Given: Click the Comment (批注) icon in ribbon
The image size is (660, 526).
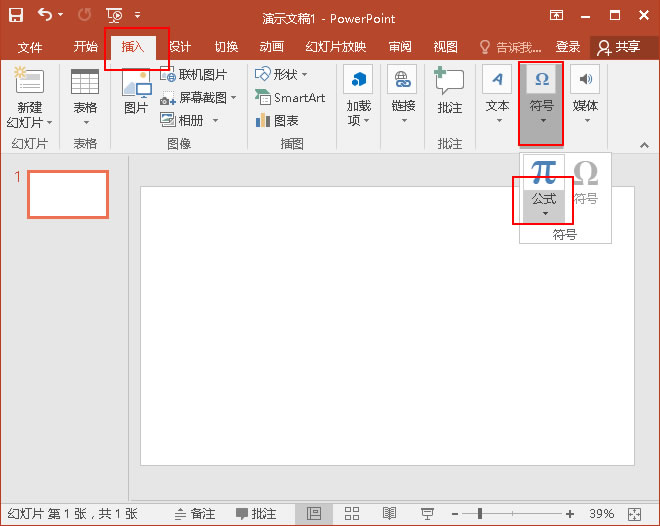Looking at the screenshot, I should pyautogui.click(x=449, y=83).
